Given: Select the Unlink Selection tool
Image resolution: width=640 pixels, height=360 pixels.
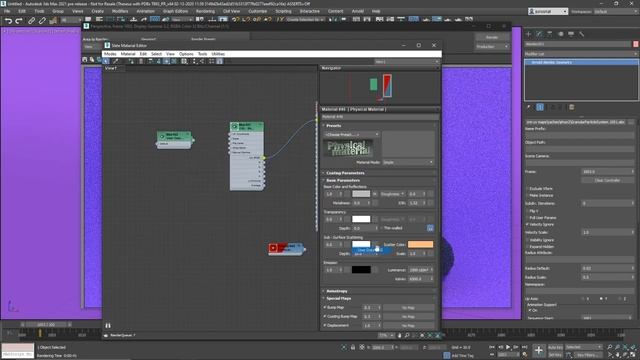Looking at the screenshot, I should pos(42,20).
